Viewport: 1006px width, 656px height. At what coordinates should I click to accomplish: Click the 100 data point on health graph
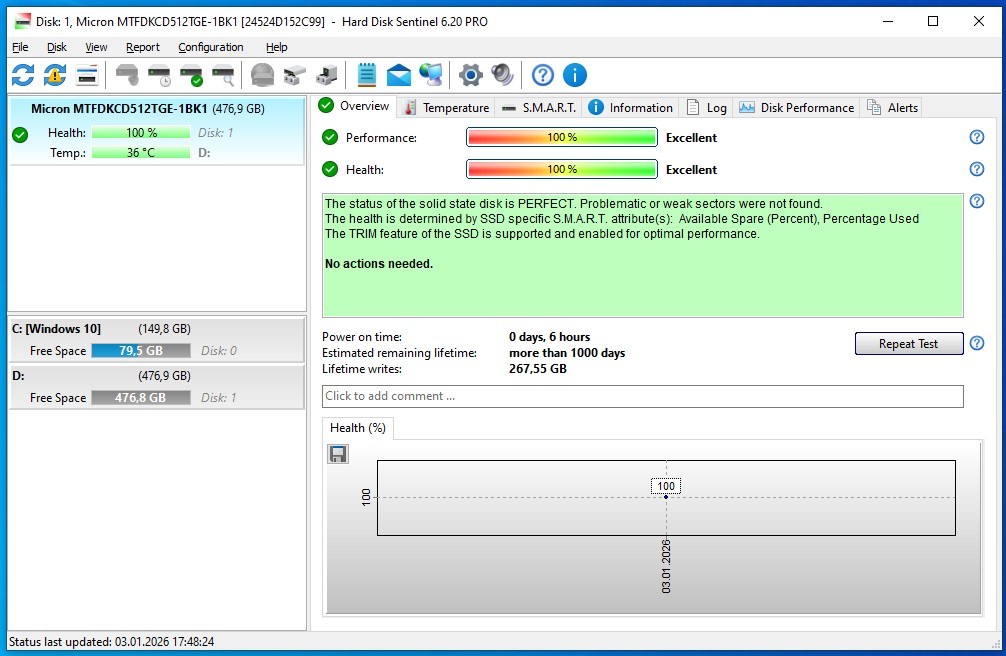666,497
